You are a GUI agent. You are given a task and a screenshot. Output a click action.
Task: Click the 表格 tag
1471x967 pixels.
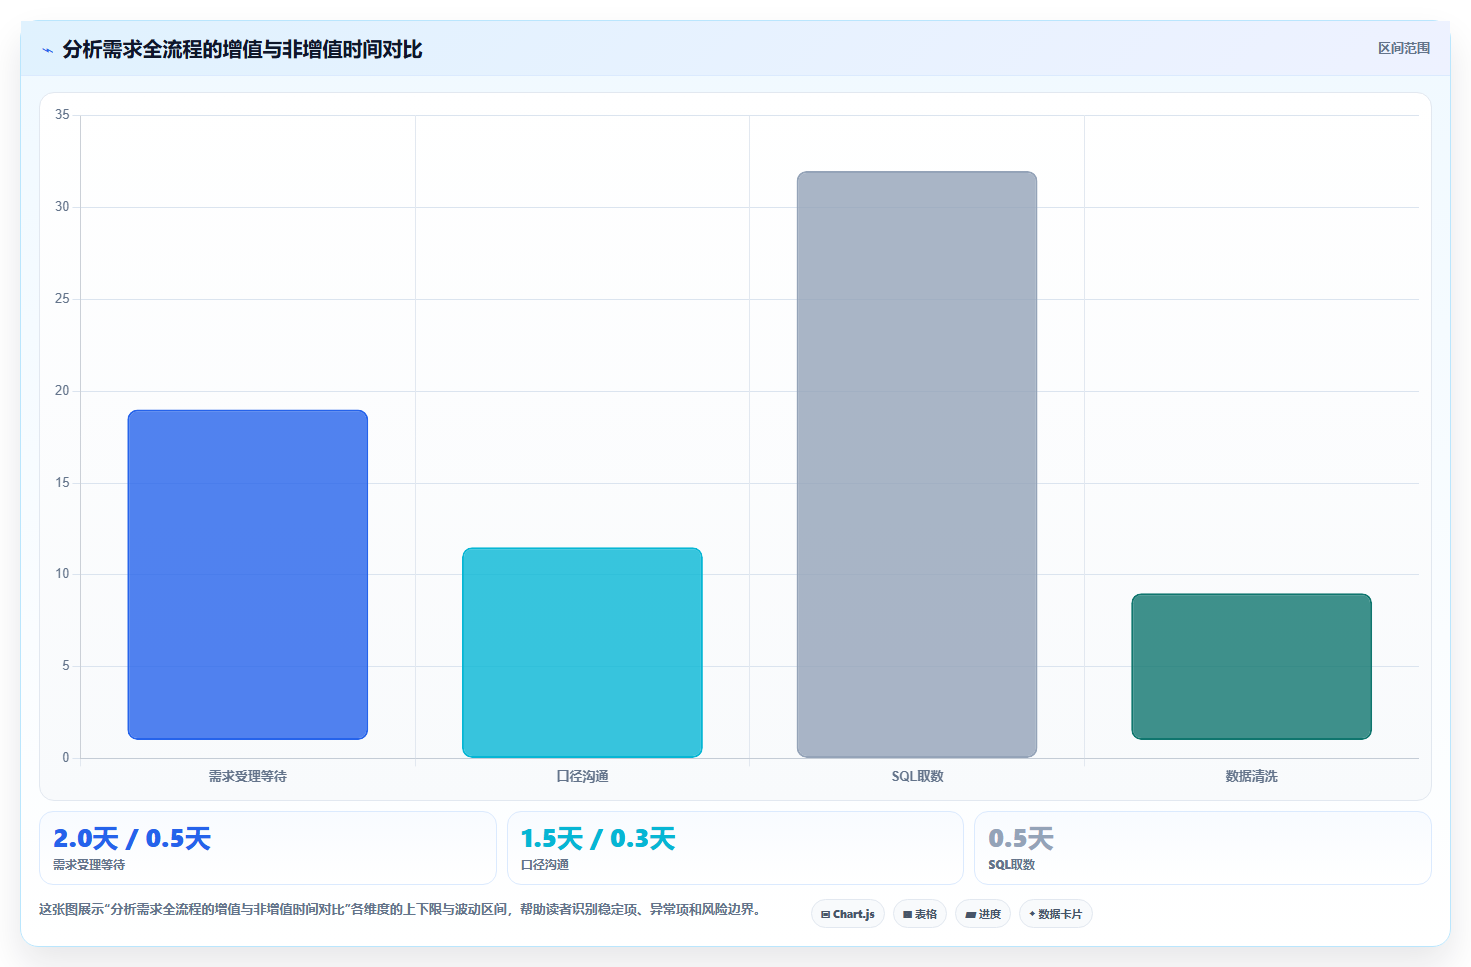[920, 914]
